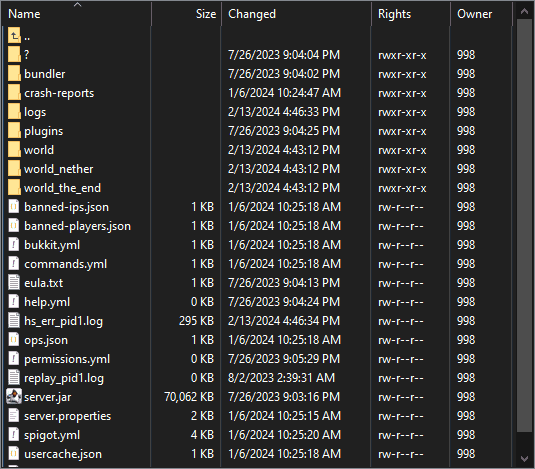Click the server.properties file icon
Image resolution: width=535 pixels, height=469 pixels.
[x=14, y=416]
